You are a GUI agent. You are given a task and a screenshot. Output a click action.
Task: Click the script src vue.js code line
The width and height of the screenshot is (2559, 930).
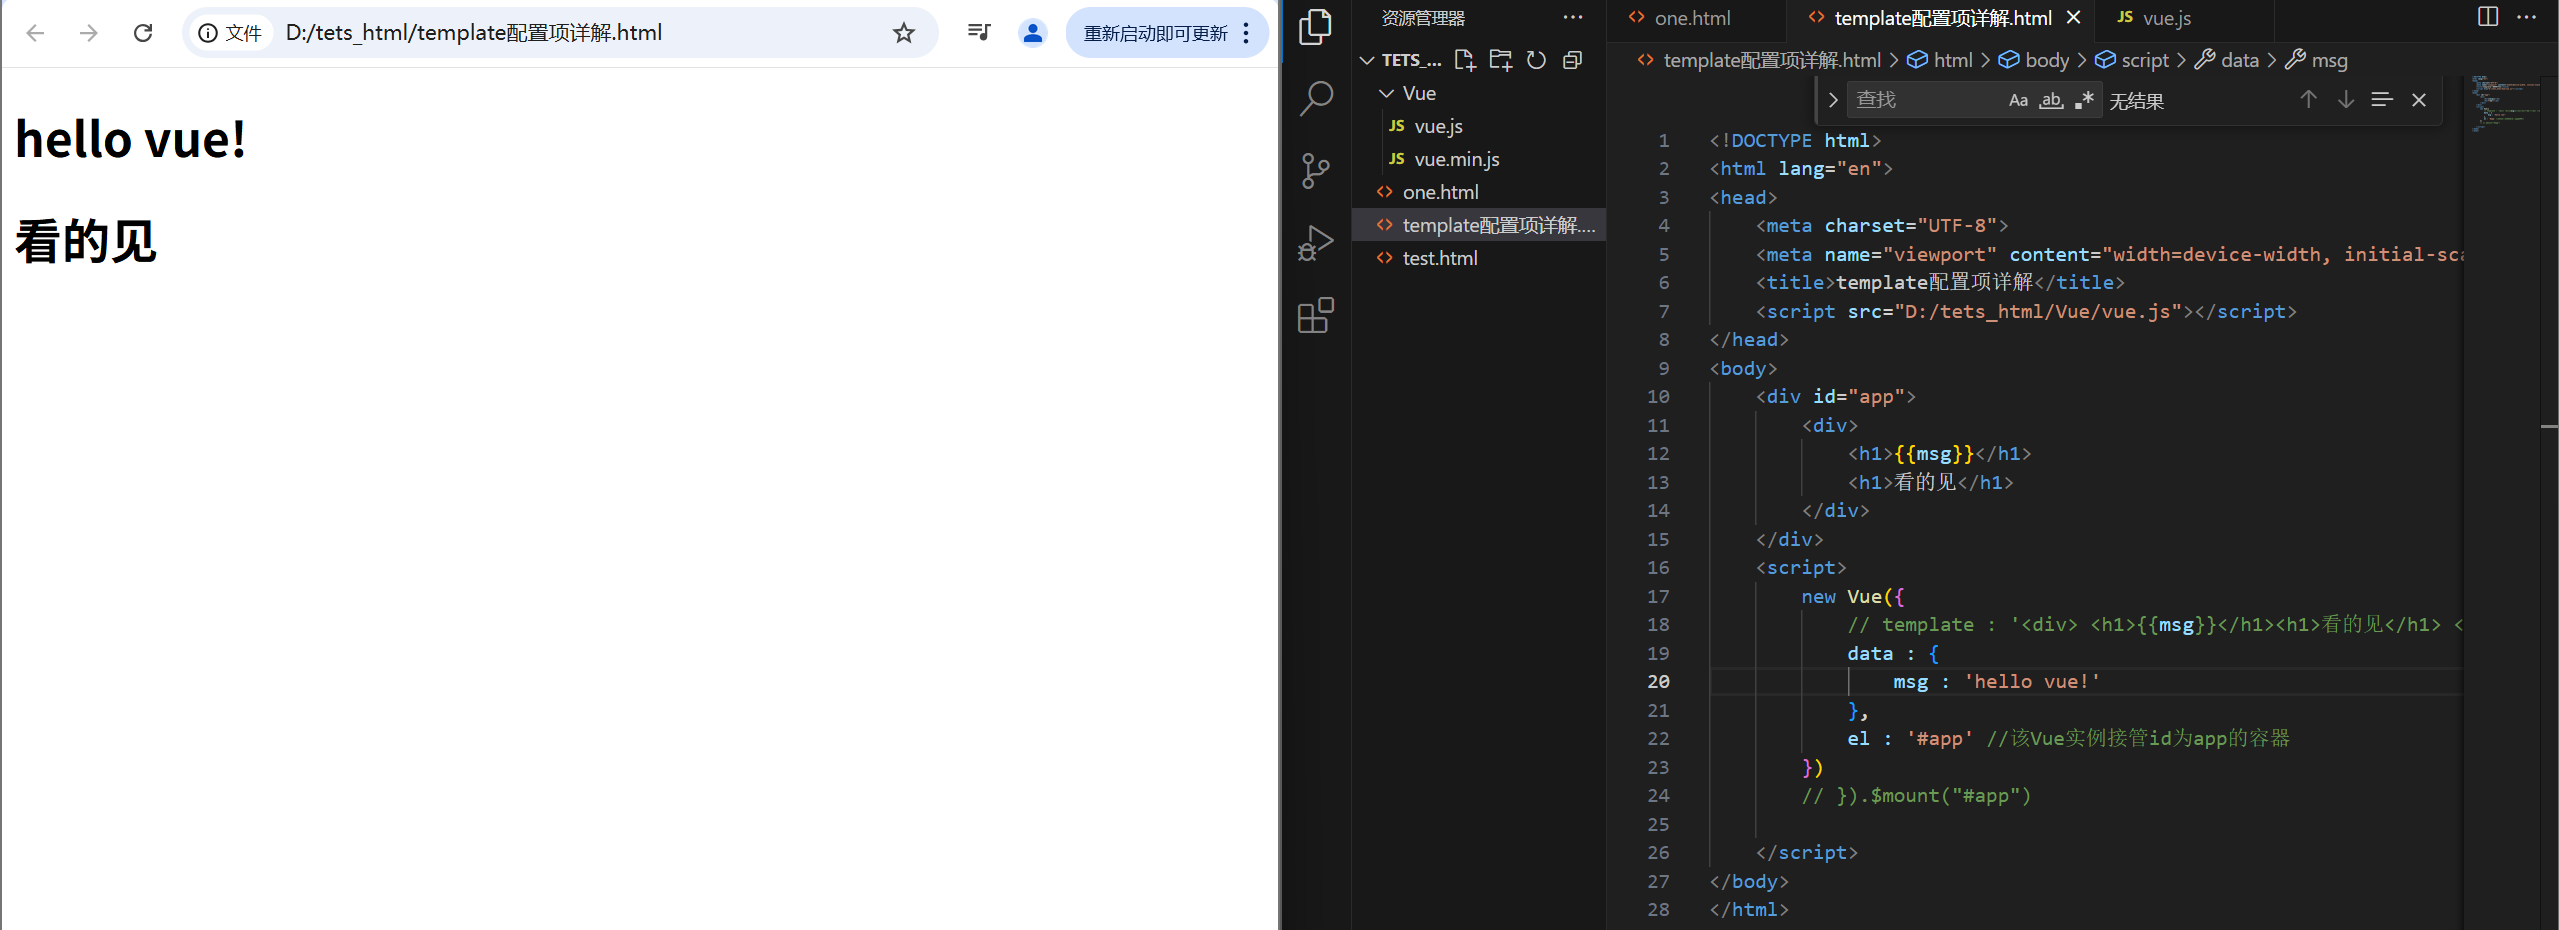tap(2026, 311)
